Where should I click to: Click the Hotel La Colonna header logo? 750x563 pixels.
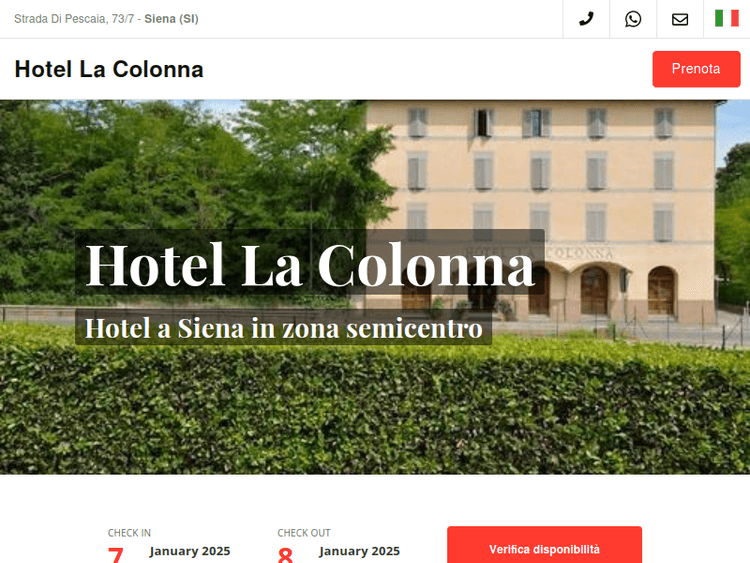(109, 69)
